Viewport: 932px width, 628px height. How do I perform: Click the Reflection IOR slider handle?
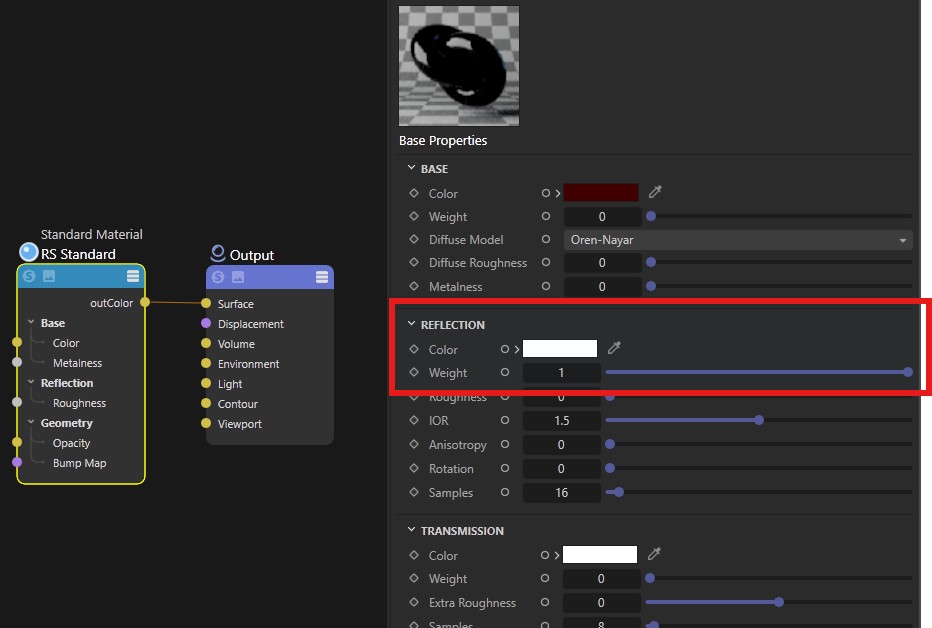pos(759,420)
